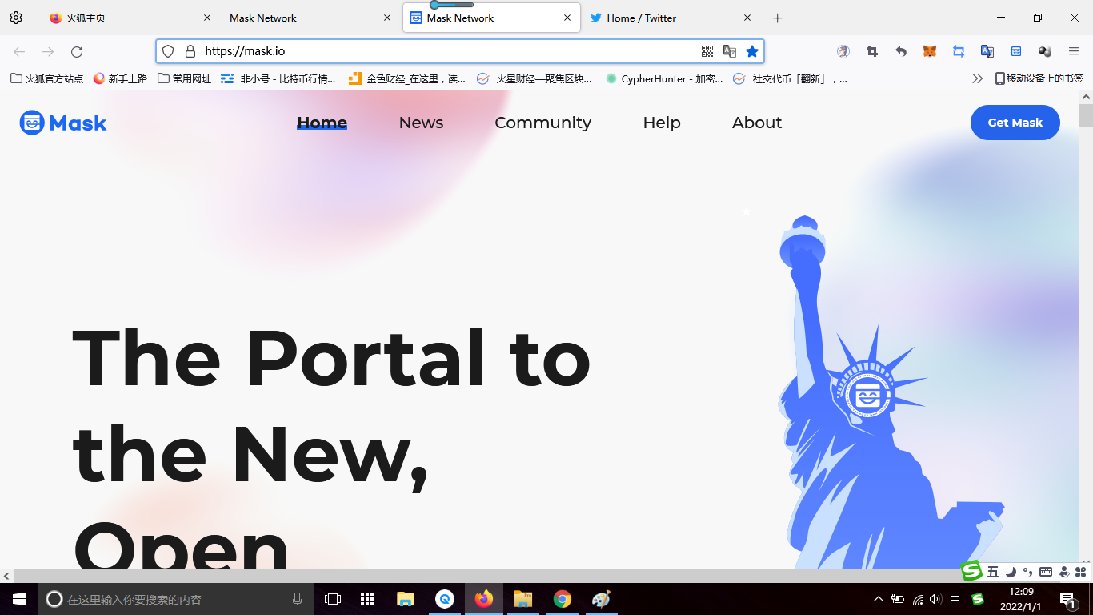Click the blue loop arrows extension icon
The height and width of the screenshot is (615, 1093).
[x=958, y=51]
